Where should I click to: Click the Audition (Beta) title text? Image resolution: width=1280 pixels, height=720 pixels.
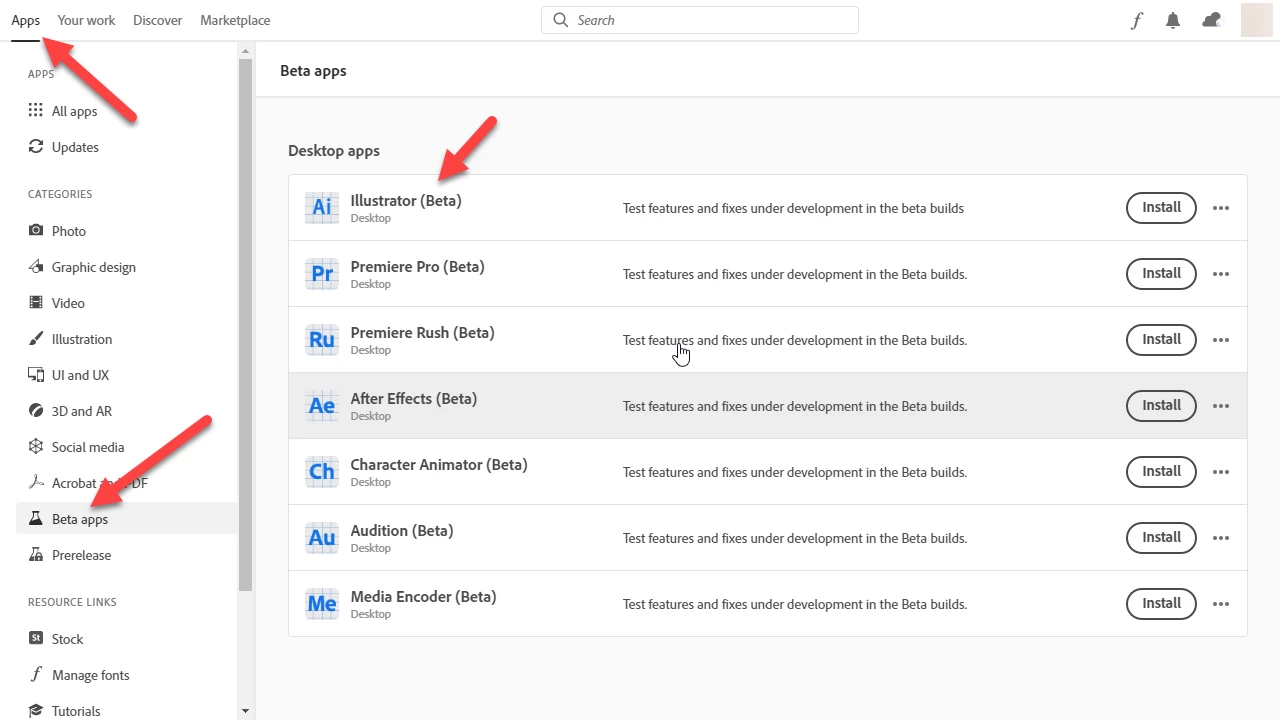pos(402,531)
